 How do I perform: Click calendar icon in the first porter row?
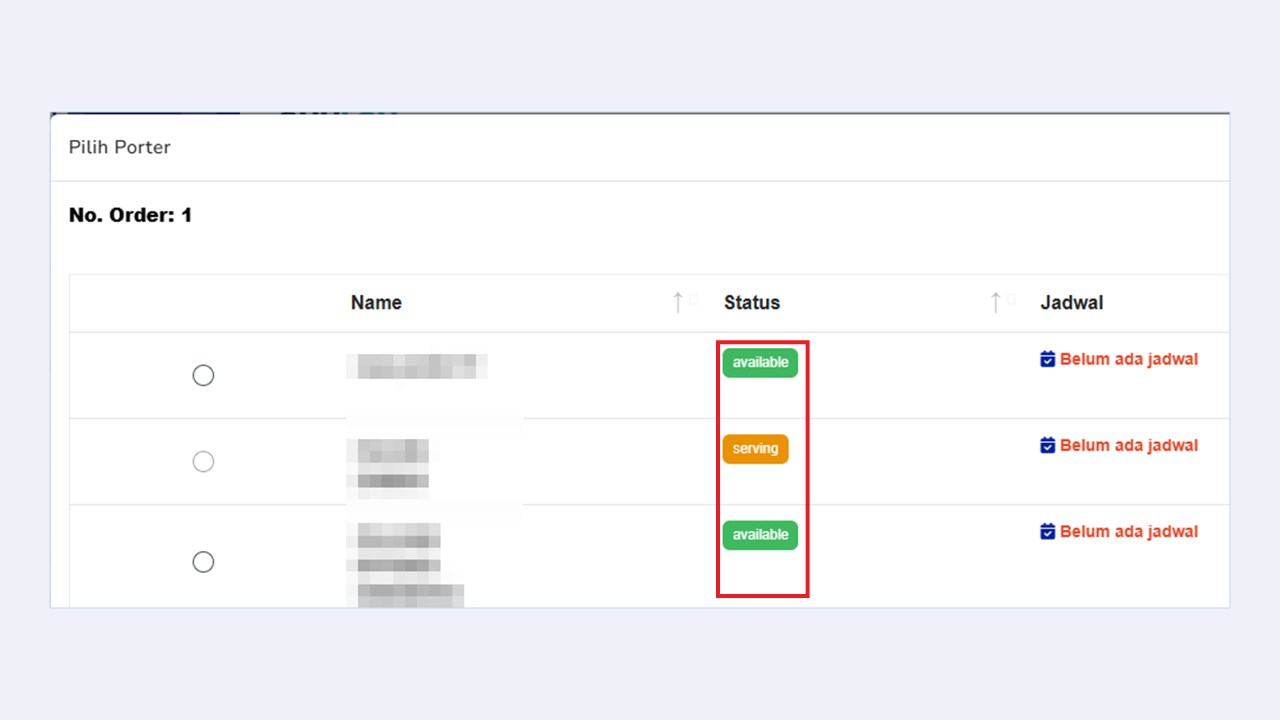coord(1047,359)
